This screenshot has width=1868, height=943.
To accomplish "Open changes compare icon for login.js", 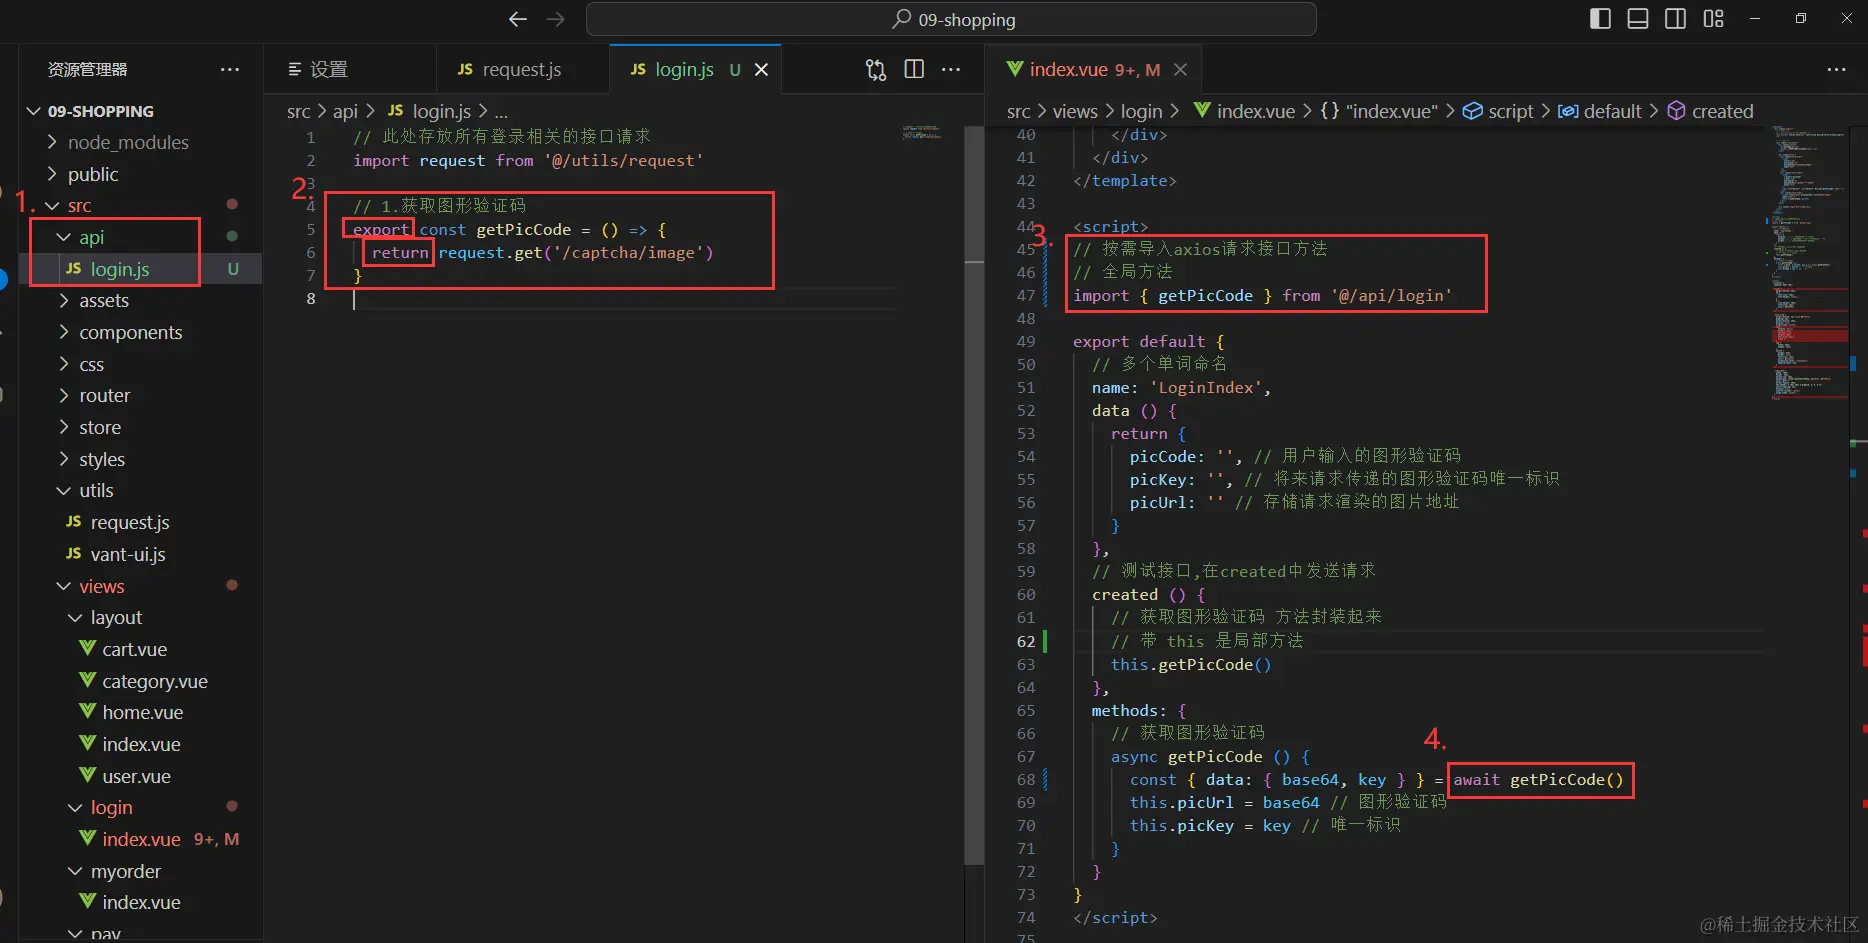I will point(876,69).
